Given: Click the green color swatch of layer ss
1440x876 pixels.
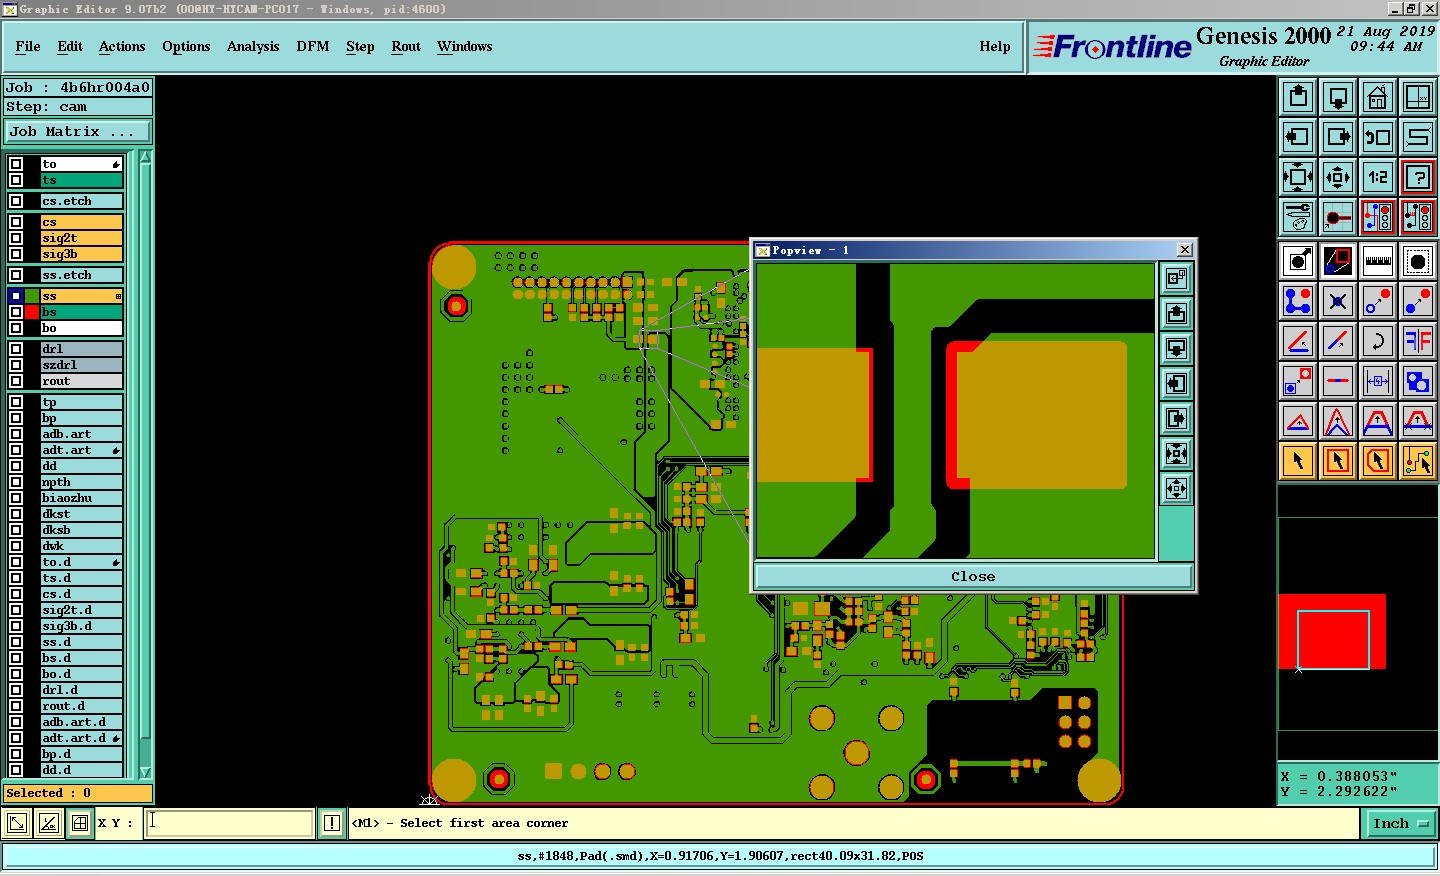Looking at the screenshot, I should 32,296.
